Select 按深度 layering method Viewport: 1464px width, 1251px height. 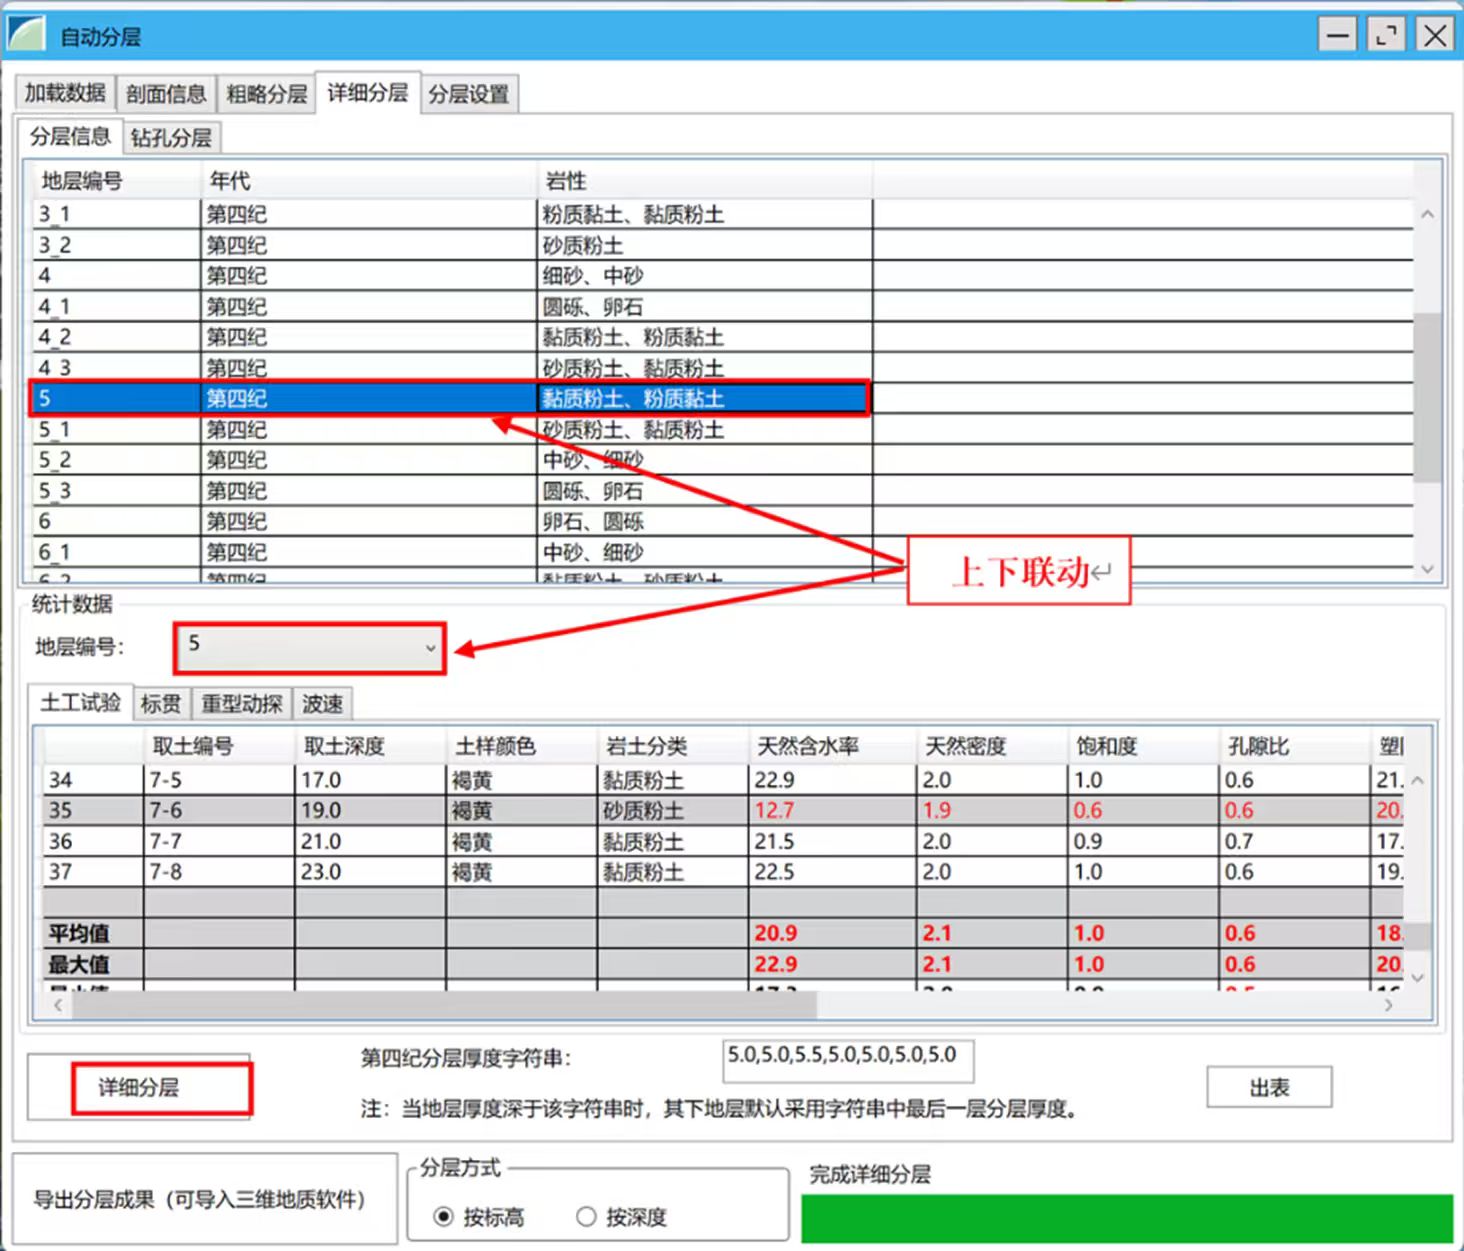tap(587, 1217)
